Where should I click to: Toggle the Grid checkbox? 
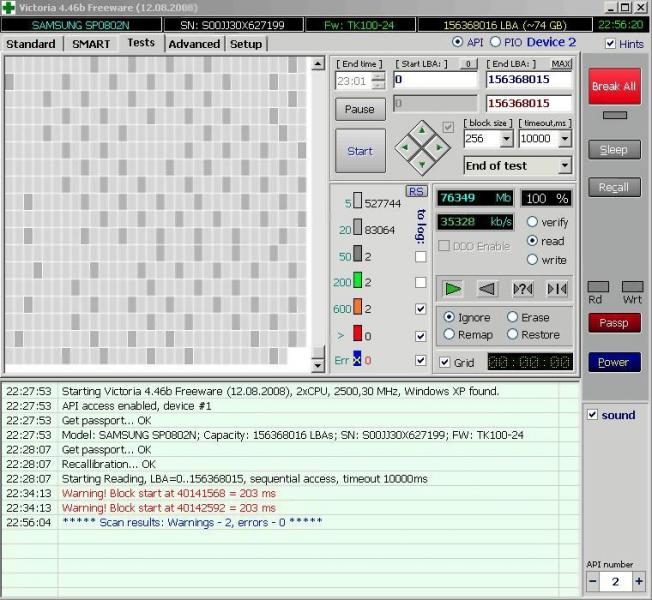pyautogui.click(x=445, y=362)
